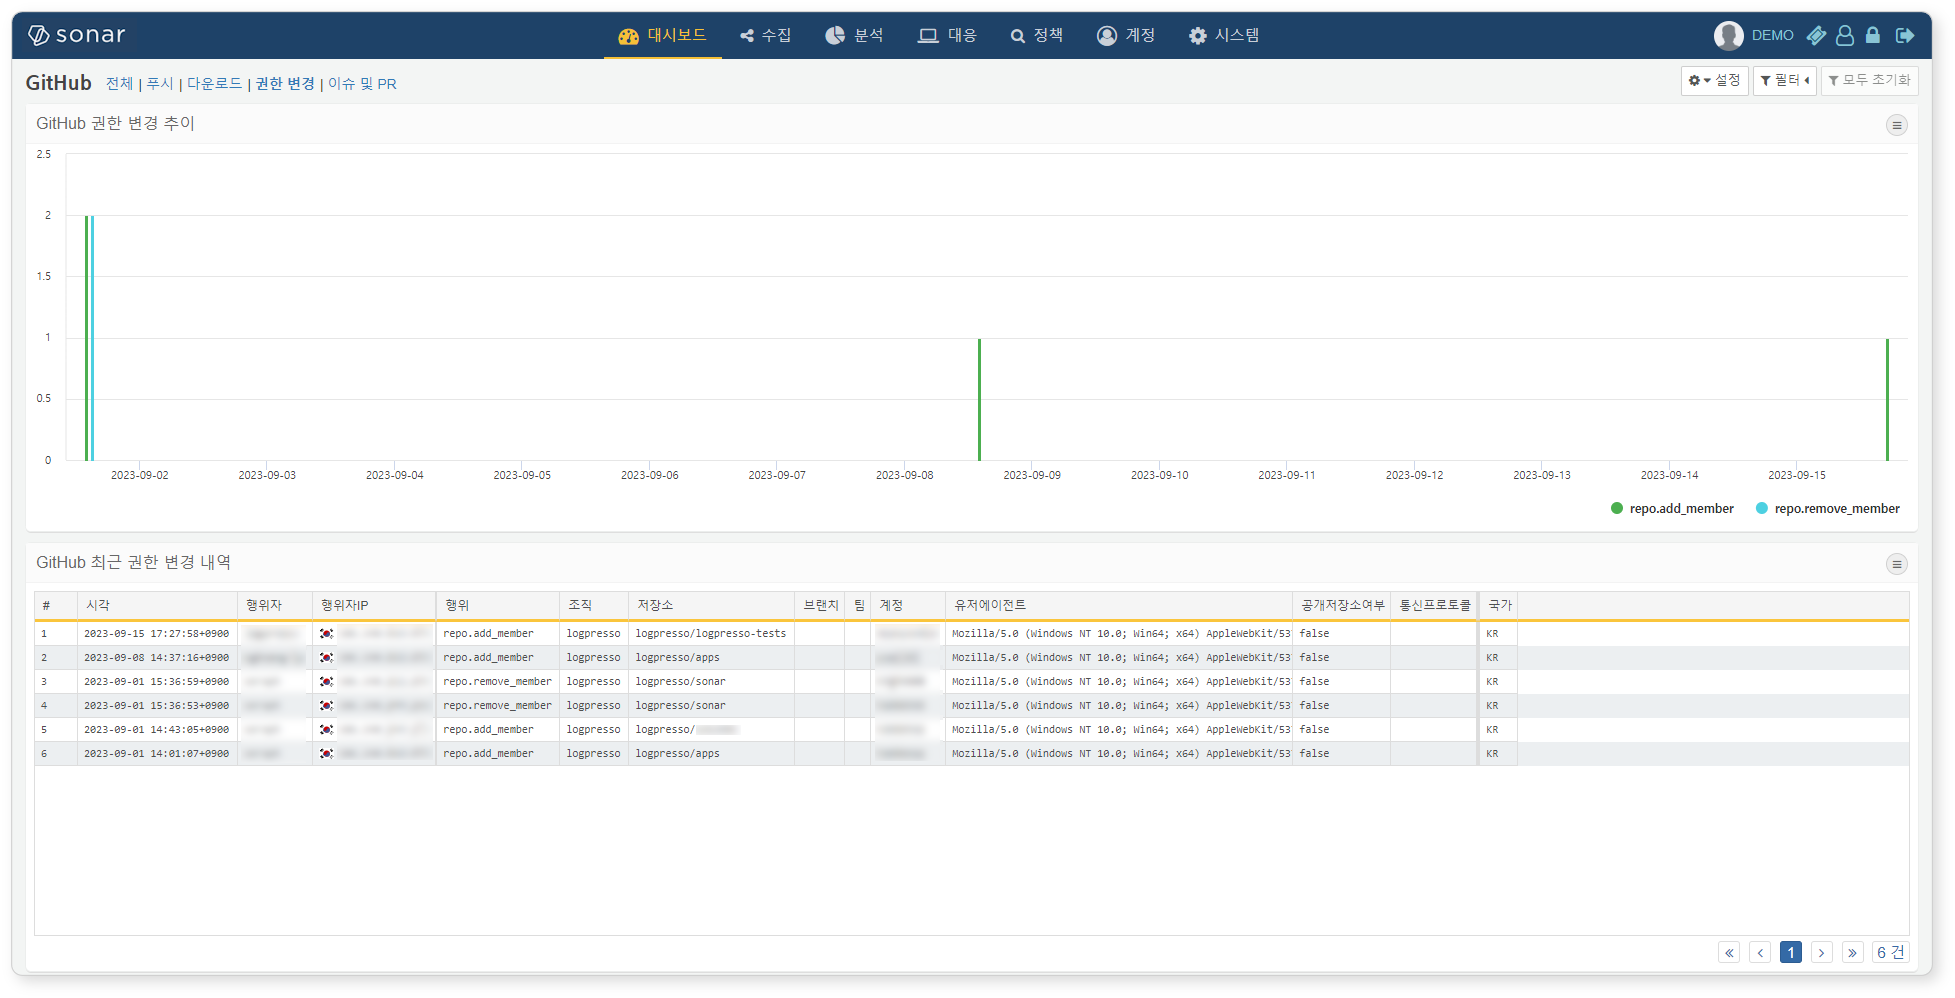
Task: Open the 시스템 menu
Action: click(x=1224, y=35)
